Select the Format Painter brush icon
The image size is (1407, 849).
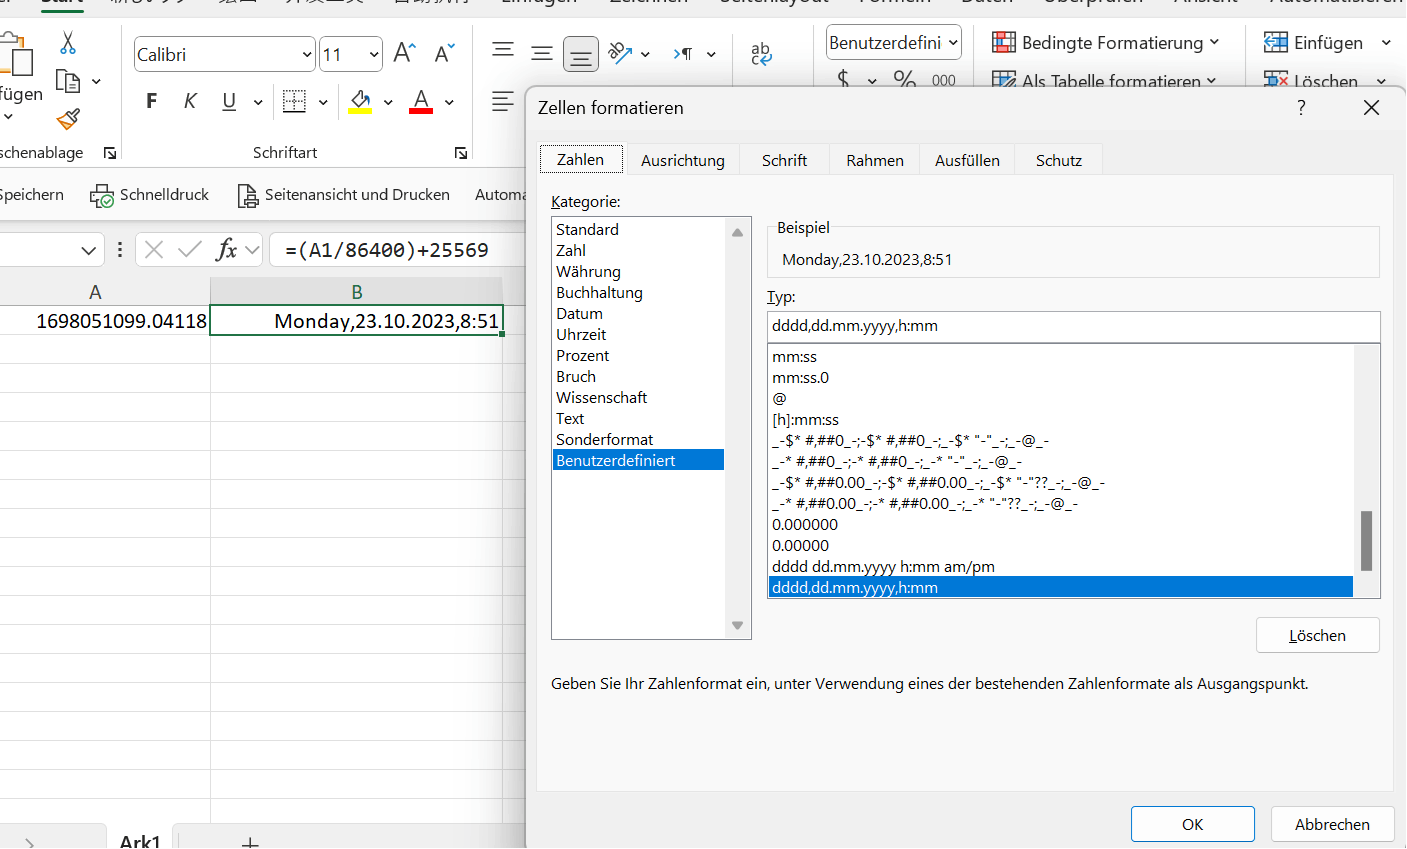click(x=68, y=120)
